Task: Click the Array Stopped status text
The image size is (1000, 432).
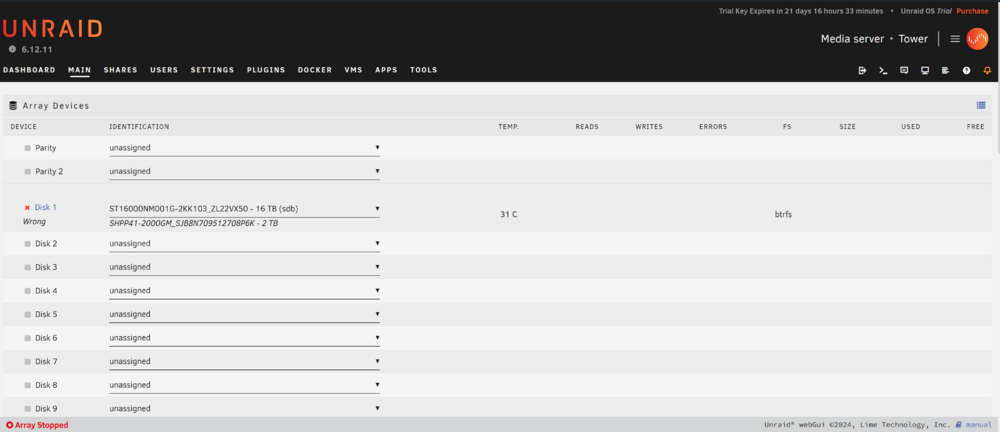Action: (41, 425)
